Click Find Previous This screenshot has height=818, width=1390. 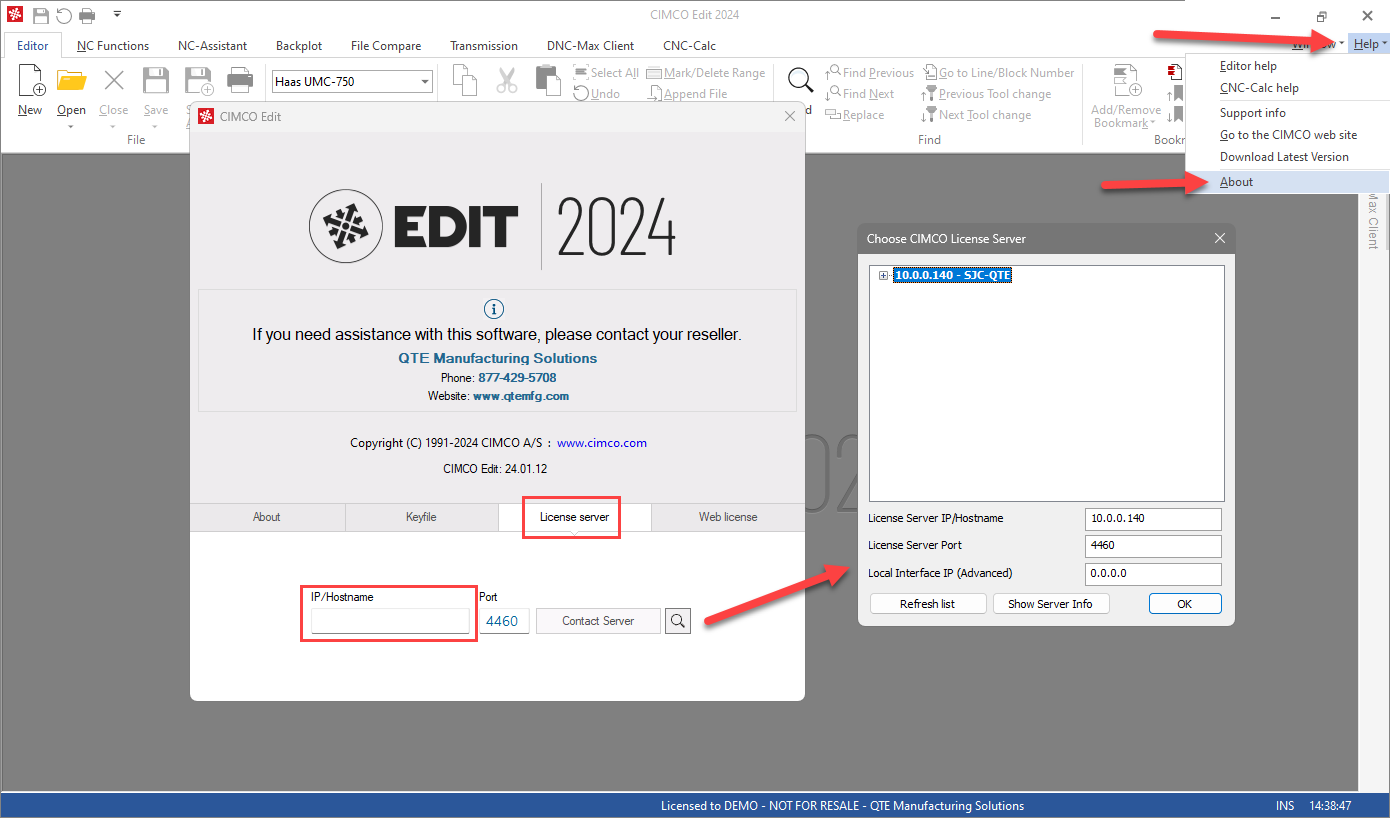pos(870,73)
